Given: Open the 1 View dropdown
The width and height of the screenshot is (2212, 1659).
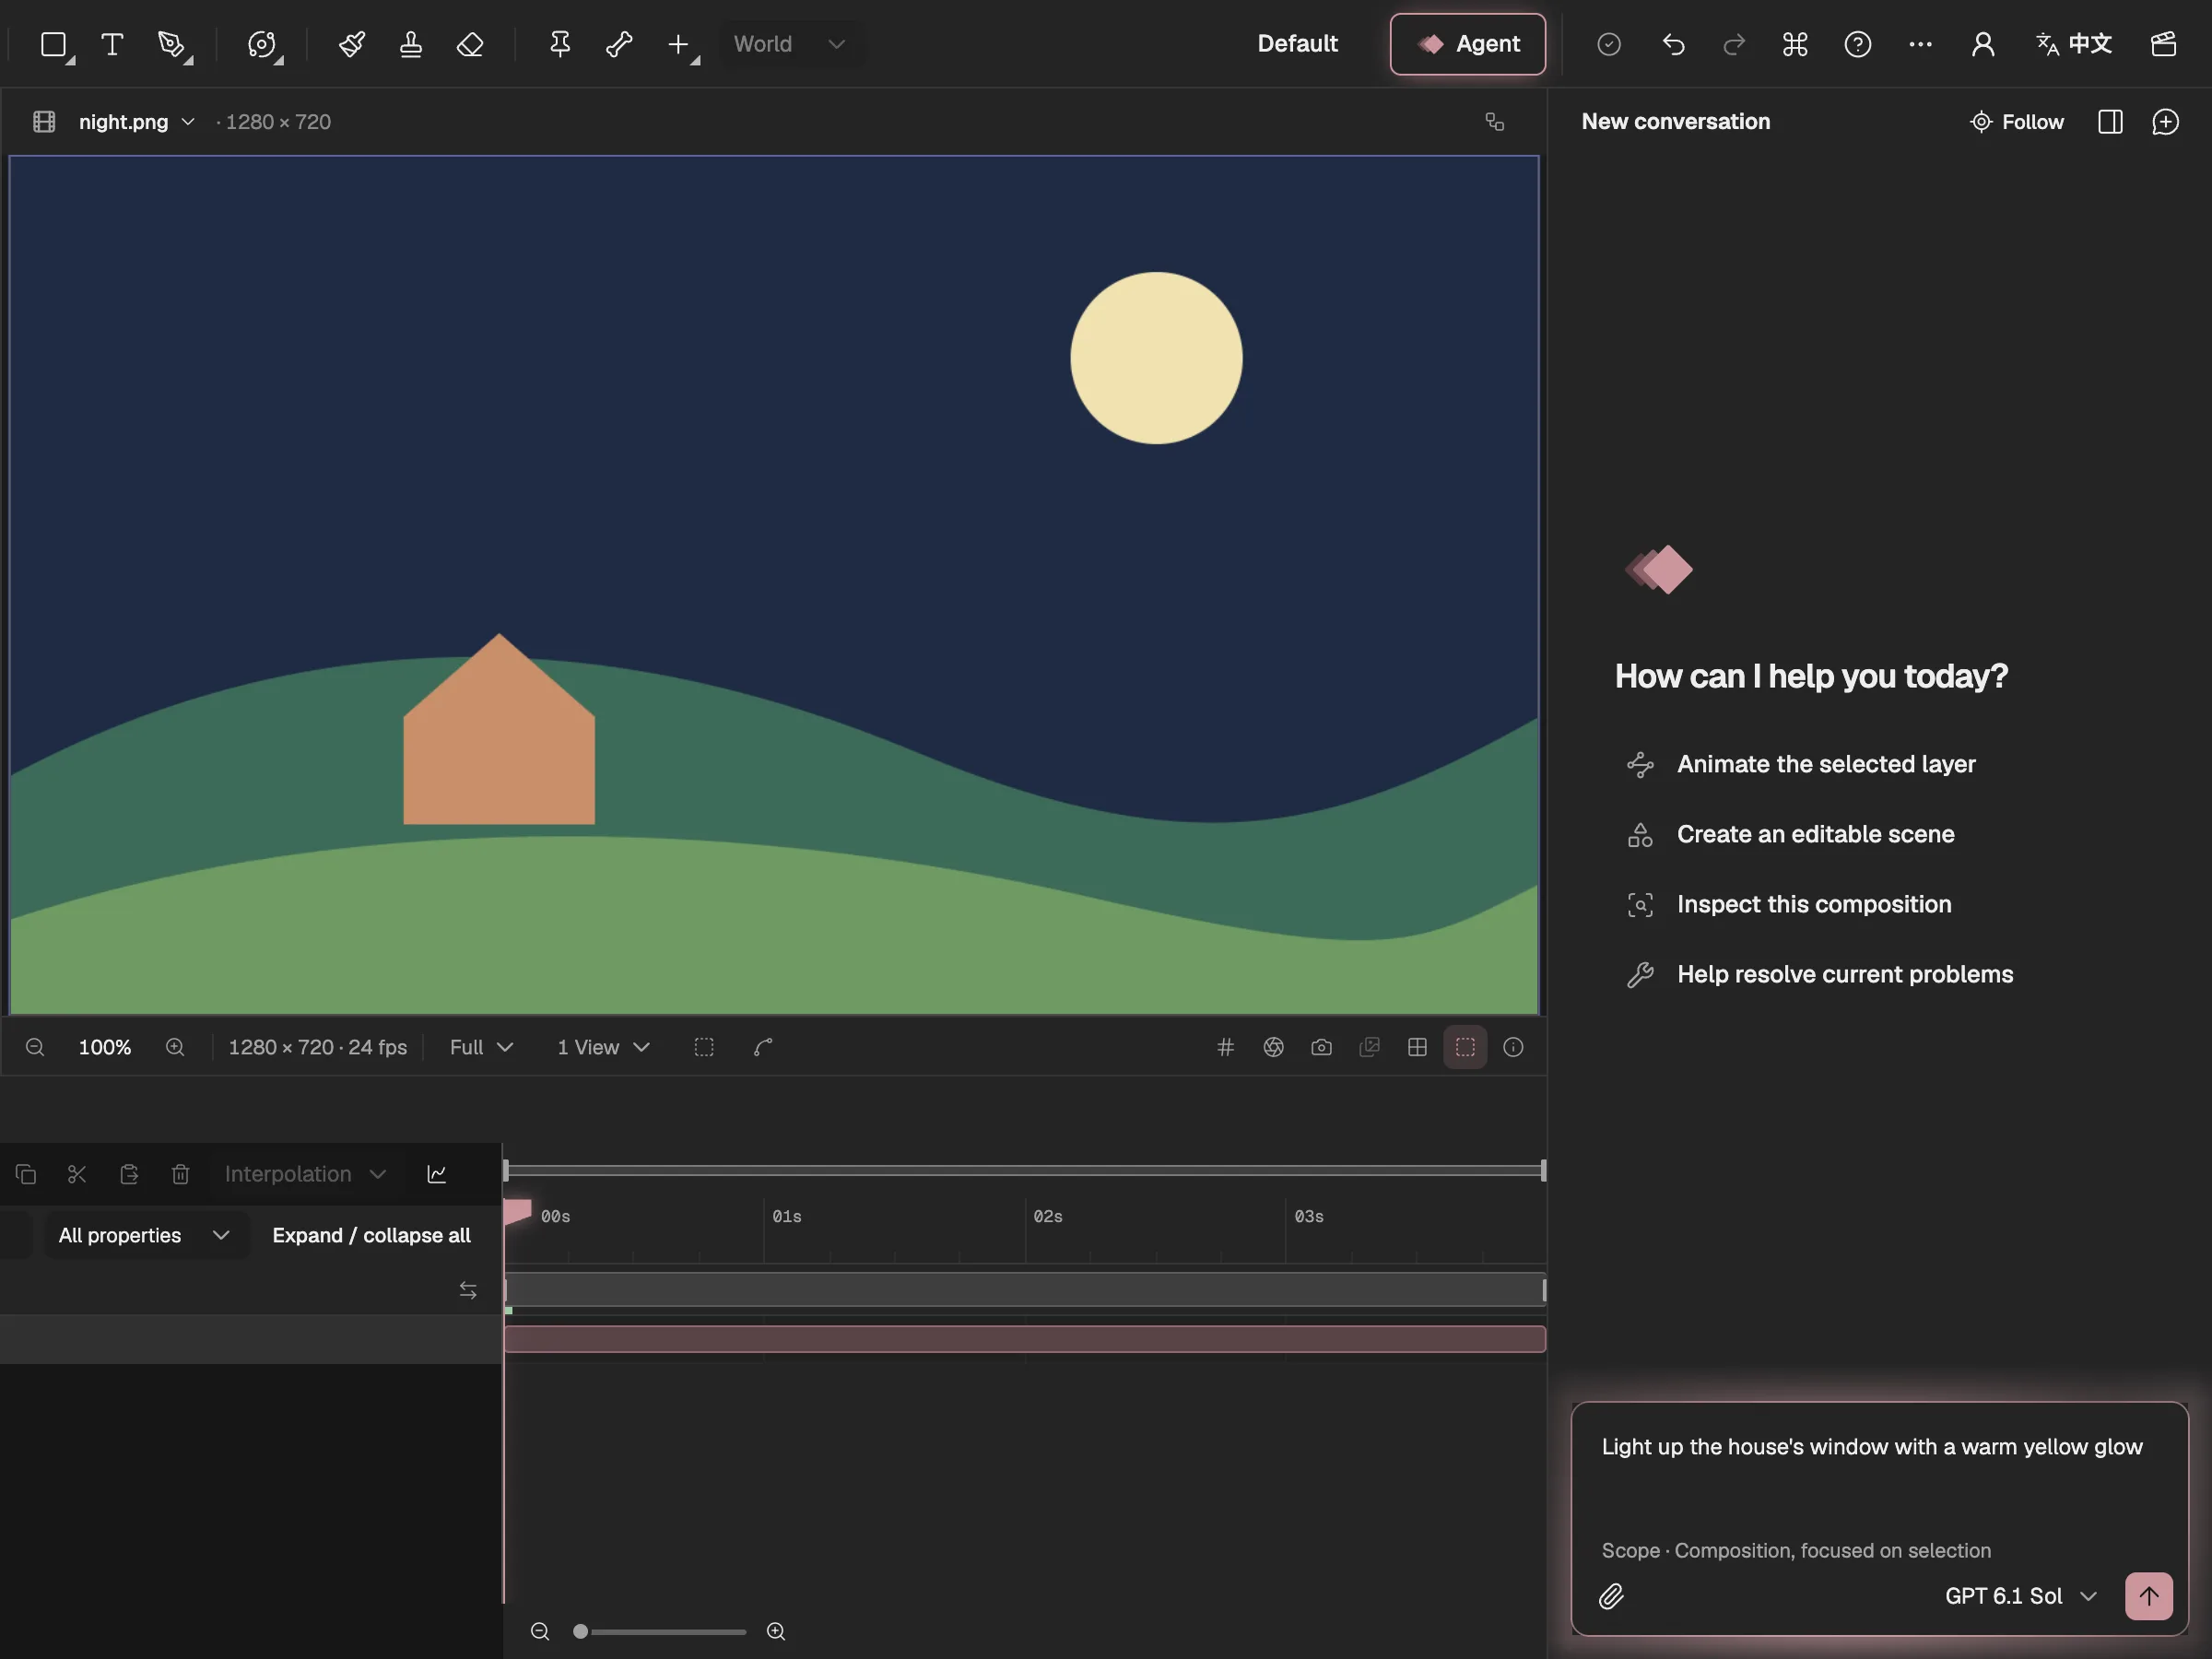Looking at the screenshot, I should 603,1047.
